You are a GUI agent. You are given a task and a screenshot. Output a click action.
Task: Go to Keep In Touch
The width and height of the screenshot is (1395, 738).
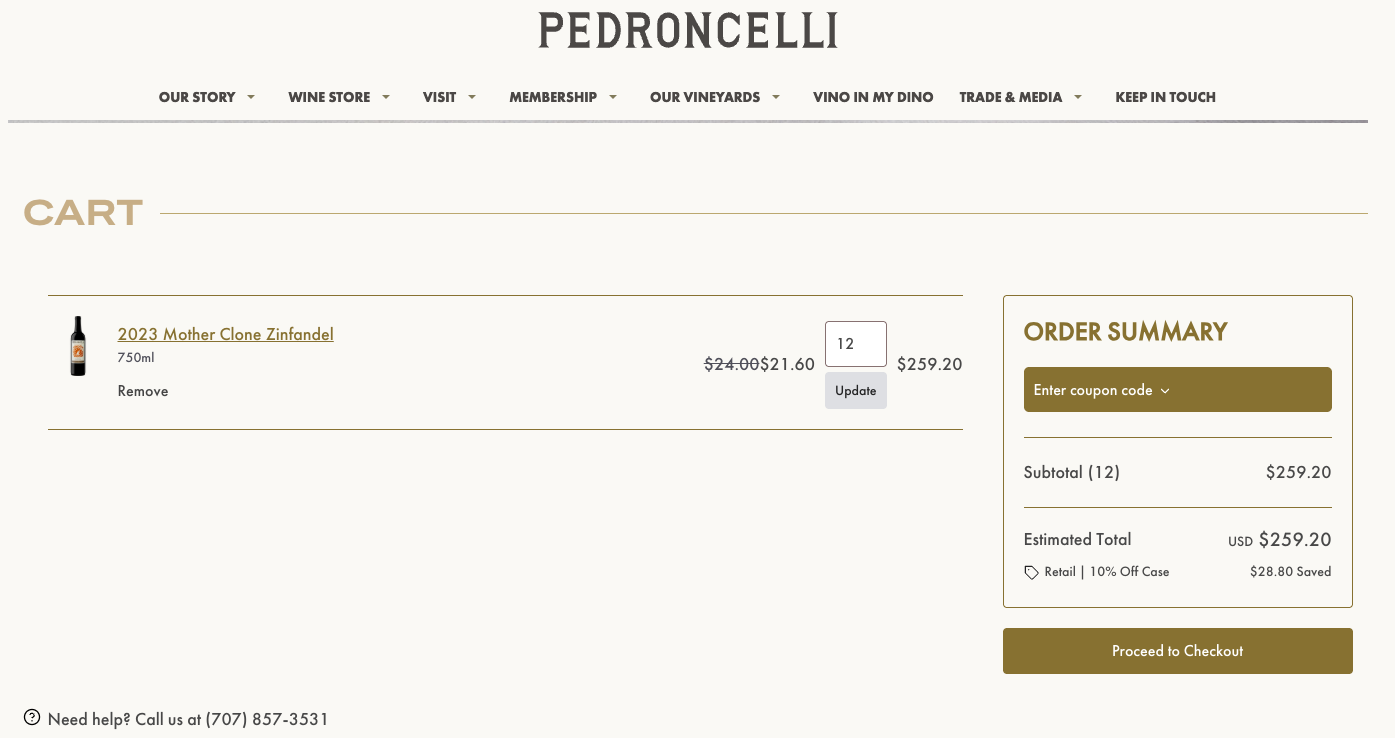click(1165, 97)
